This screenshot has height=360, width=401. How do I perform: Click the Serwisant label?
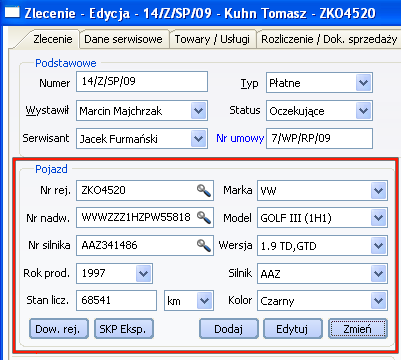point(46,138)
